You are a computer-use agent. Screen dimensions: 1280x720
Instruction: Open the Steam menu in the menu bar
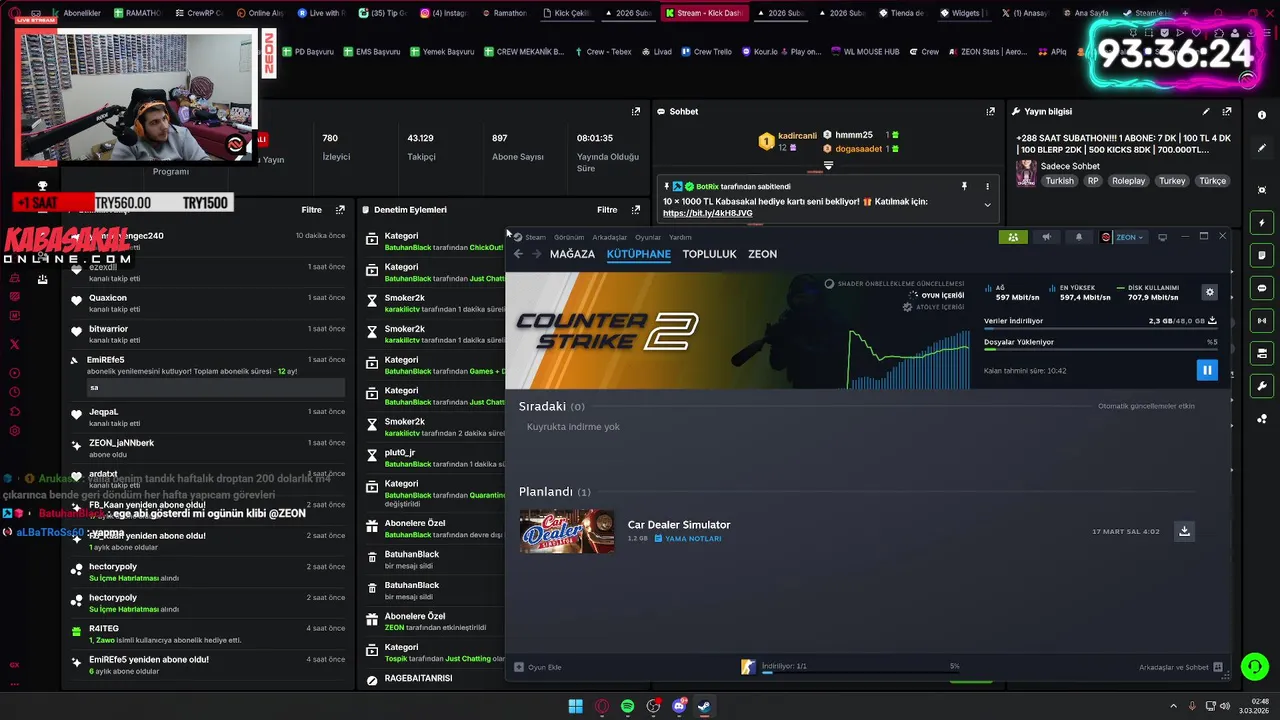[535, 237]
